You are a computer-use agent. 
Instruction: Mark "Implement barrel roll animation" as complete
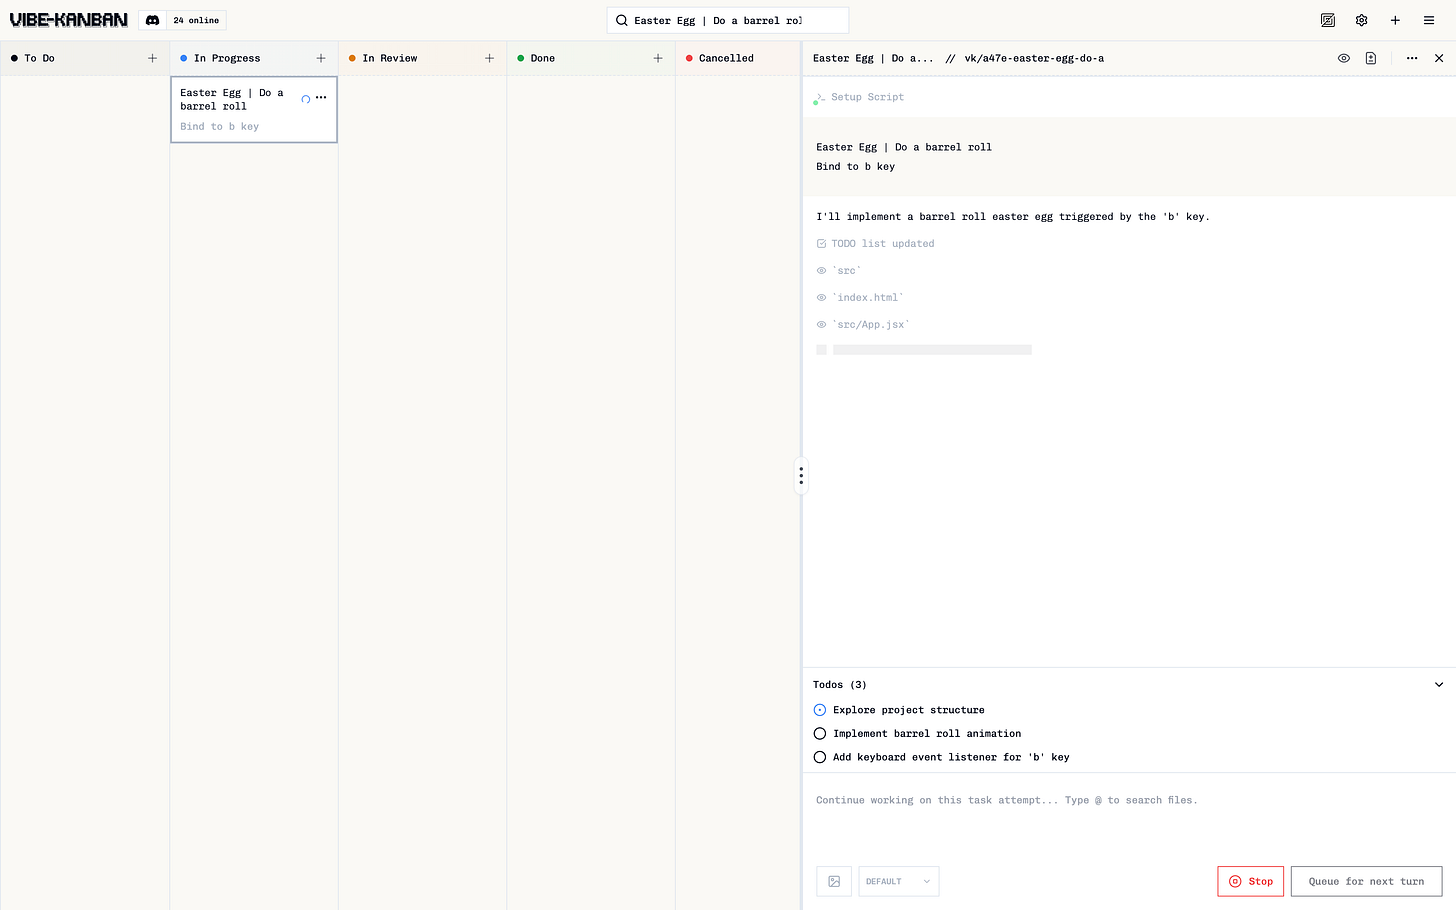click(x=820, y=733)
